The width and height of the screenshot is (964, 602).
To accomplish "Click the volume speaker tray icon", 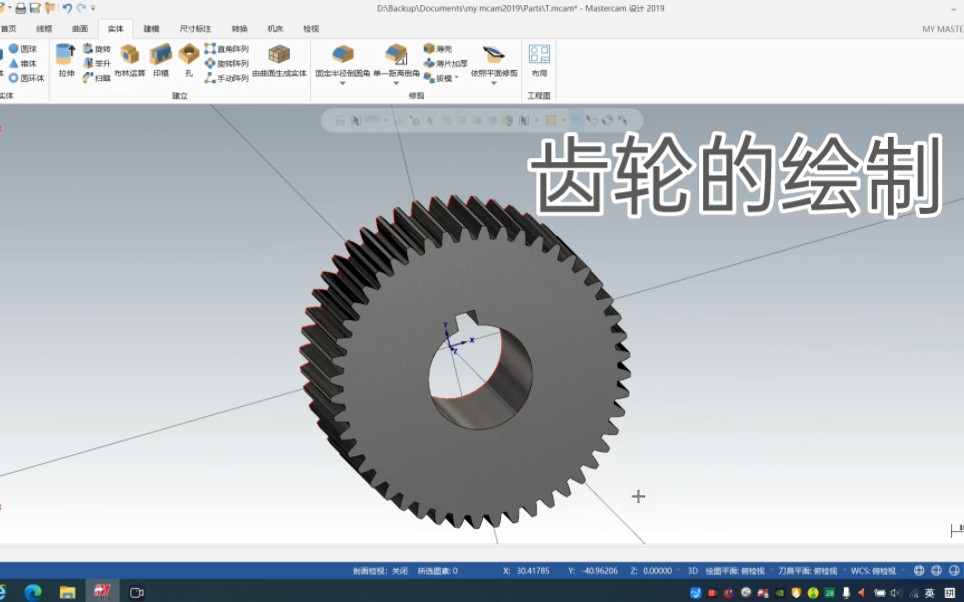I will pos(896,593).
